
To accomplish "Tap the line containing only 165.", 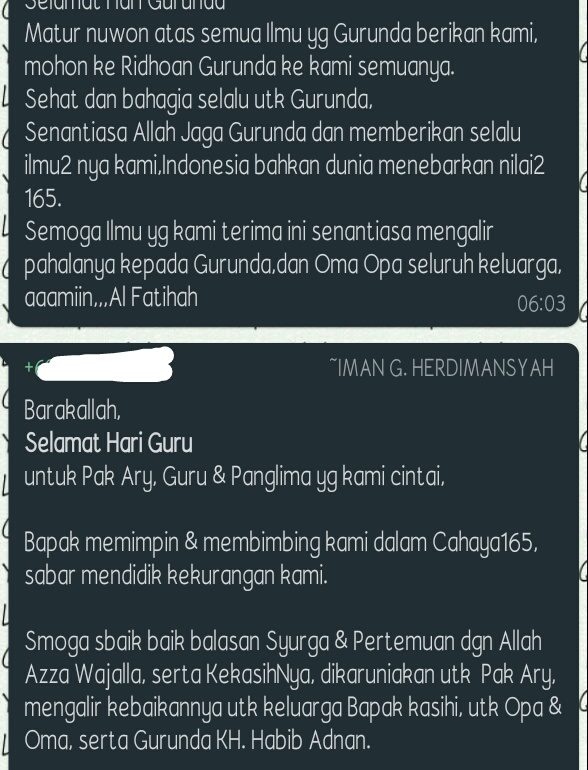I will [43, 198].
